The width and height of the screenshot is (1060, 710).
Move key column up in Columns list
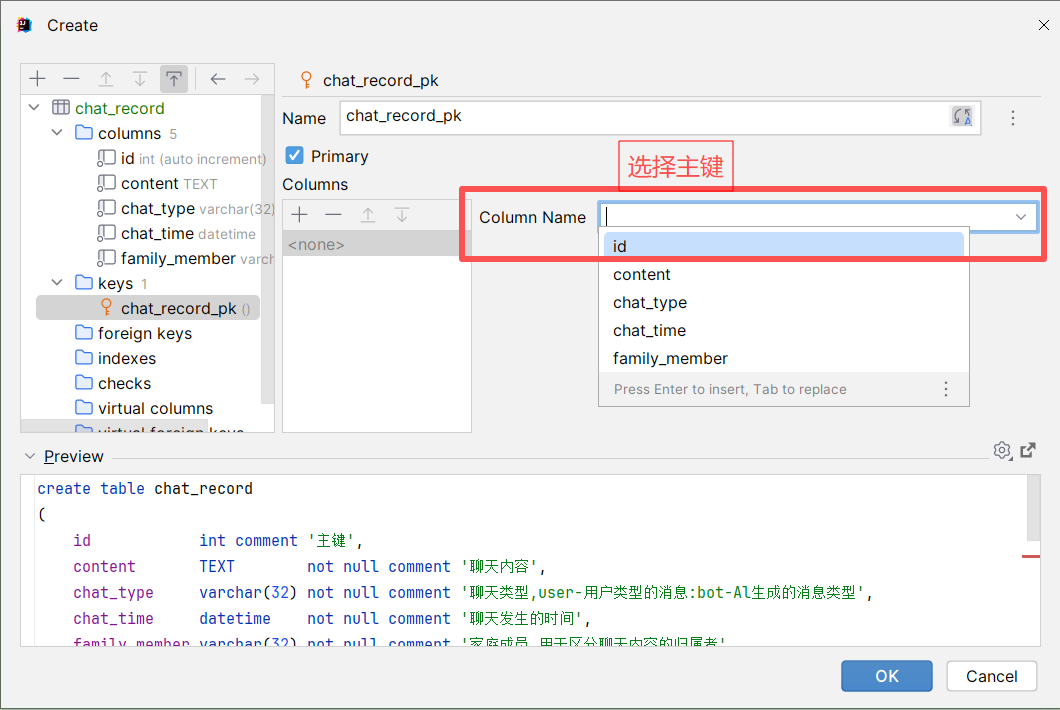click(368, 215)
